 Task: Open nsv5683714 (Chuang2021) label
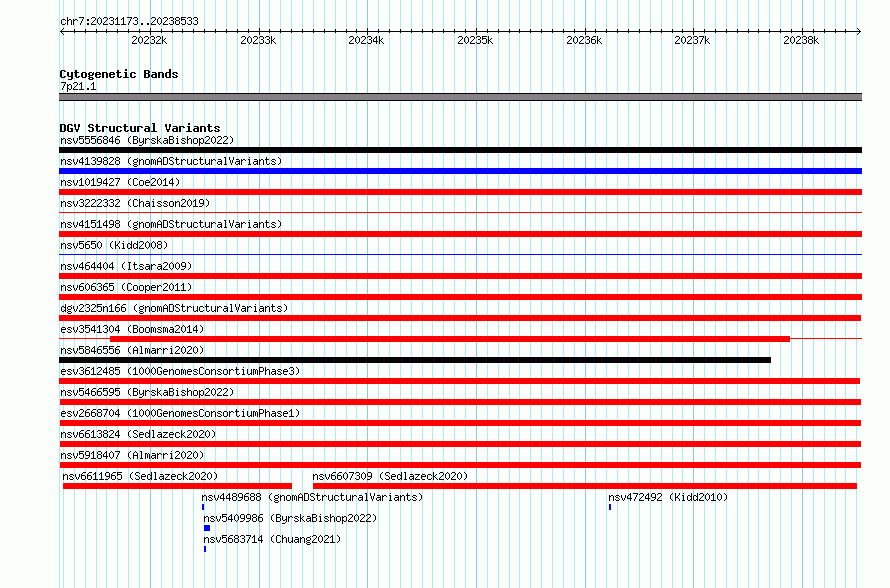click(x=272, y=539)
